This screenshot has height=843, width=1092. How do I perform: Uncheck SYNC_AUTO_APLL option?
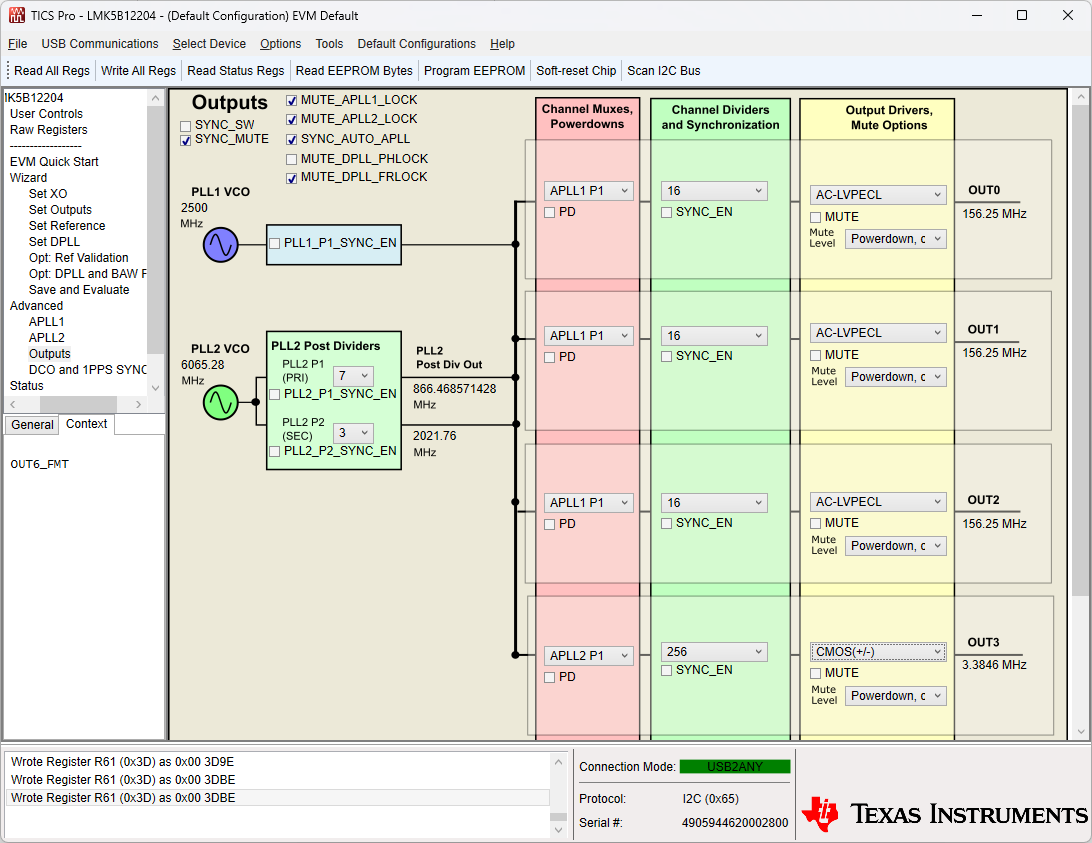[292, 140]
